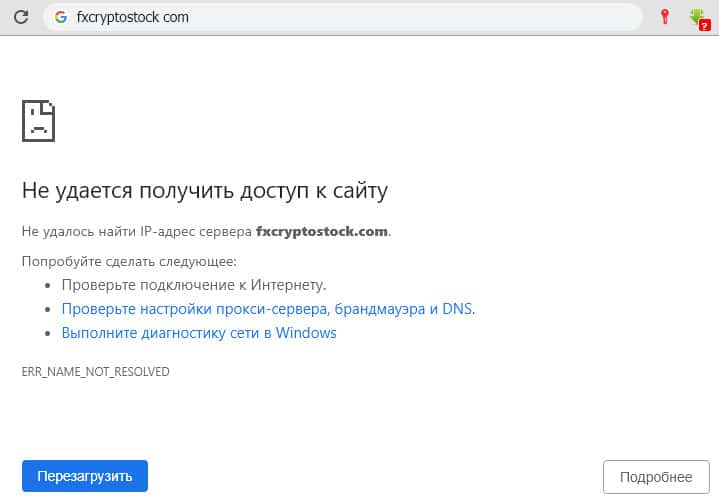Click the red badge on download extension
Viewport: 719px width, 504px height.
pyautogui.click(x=704, y=24)
